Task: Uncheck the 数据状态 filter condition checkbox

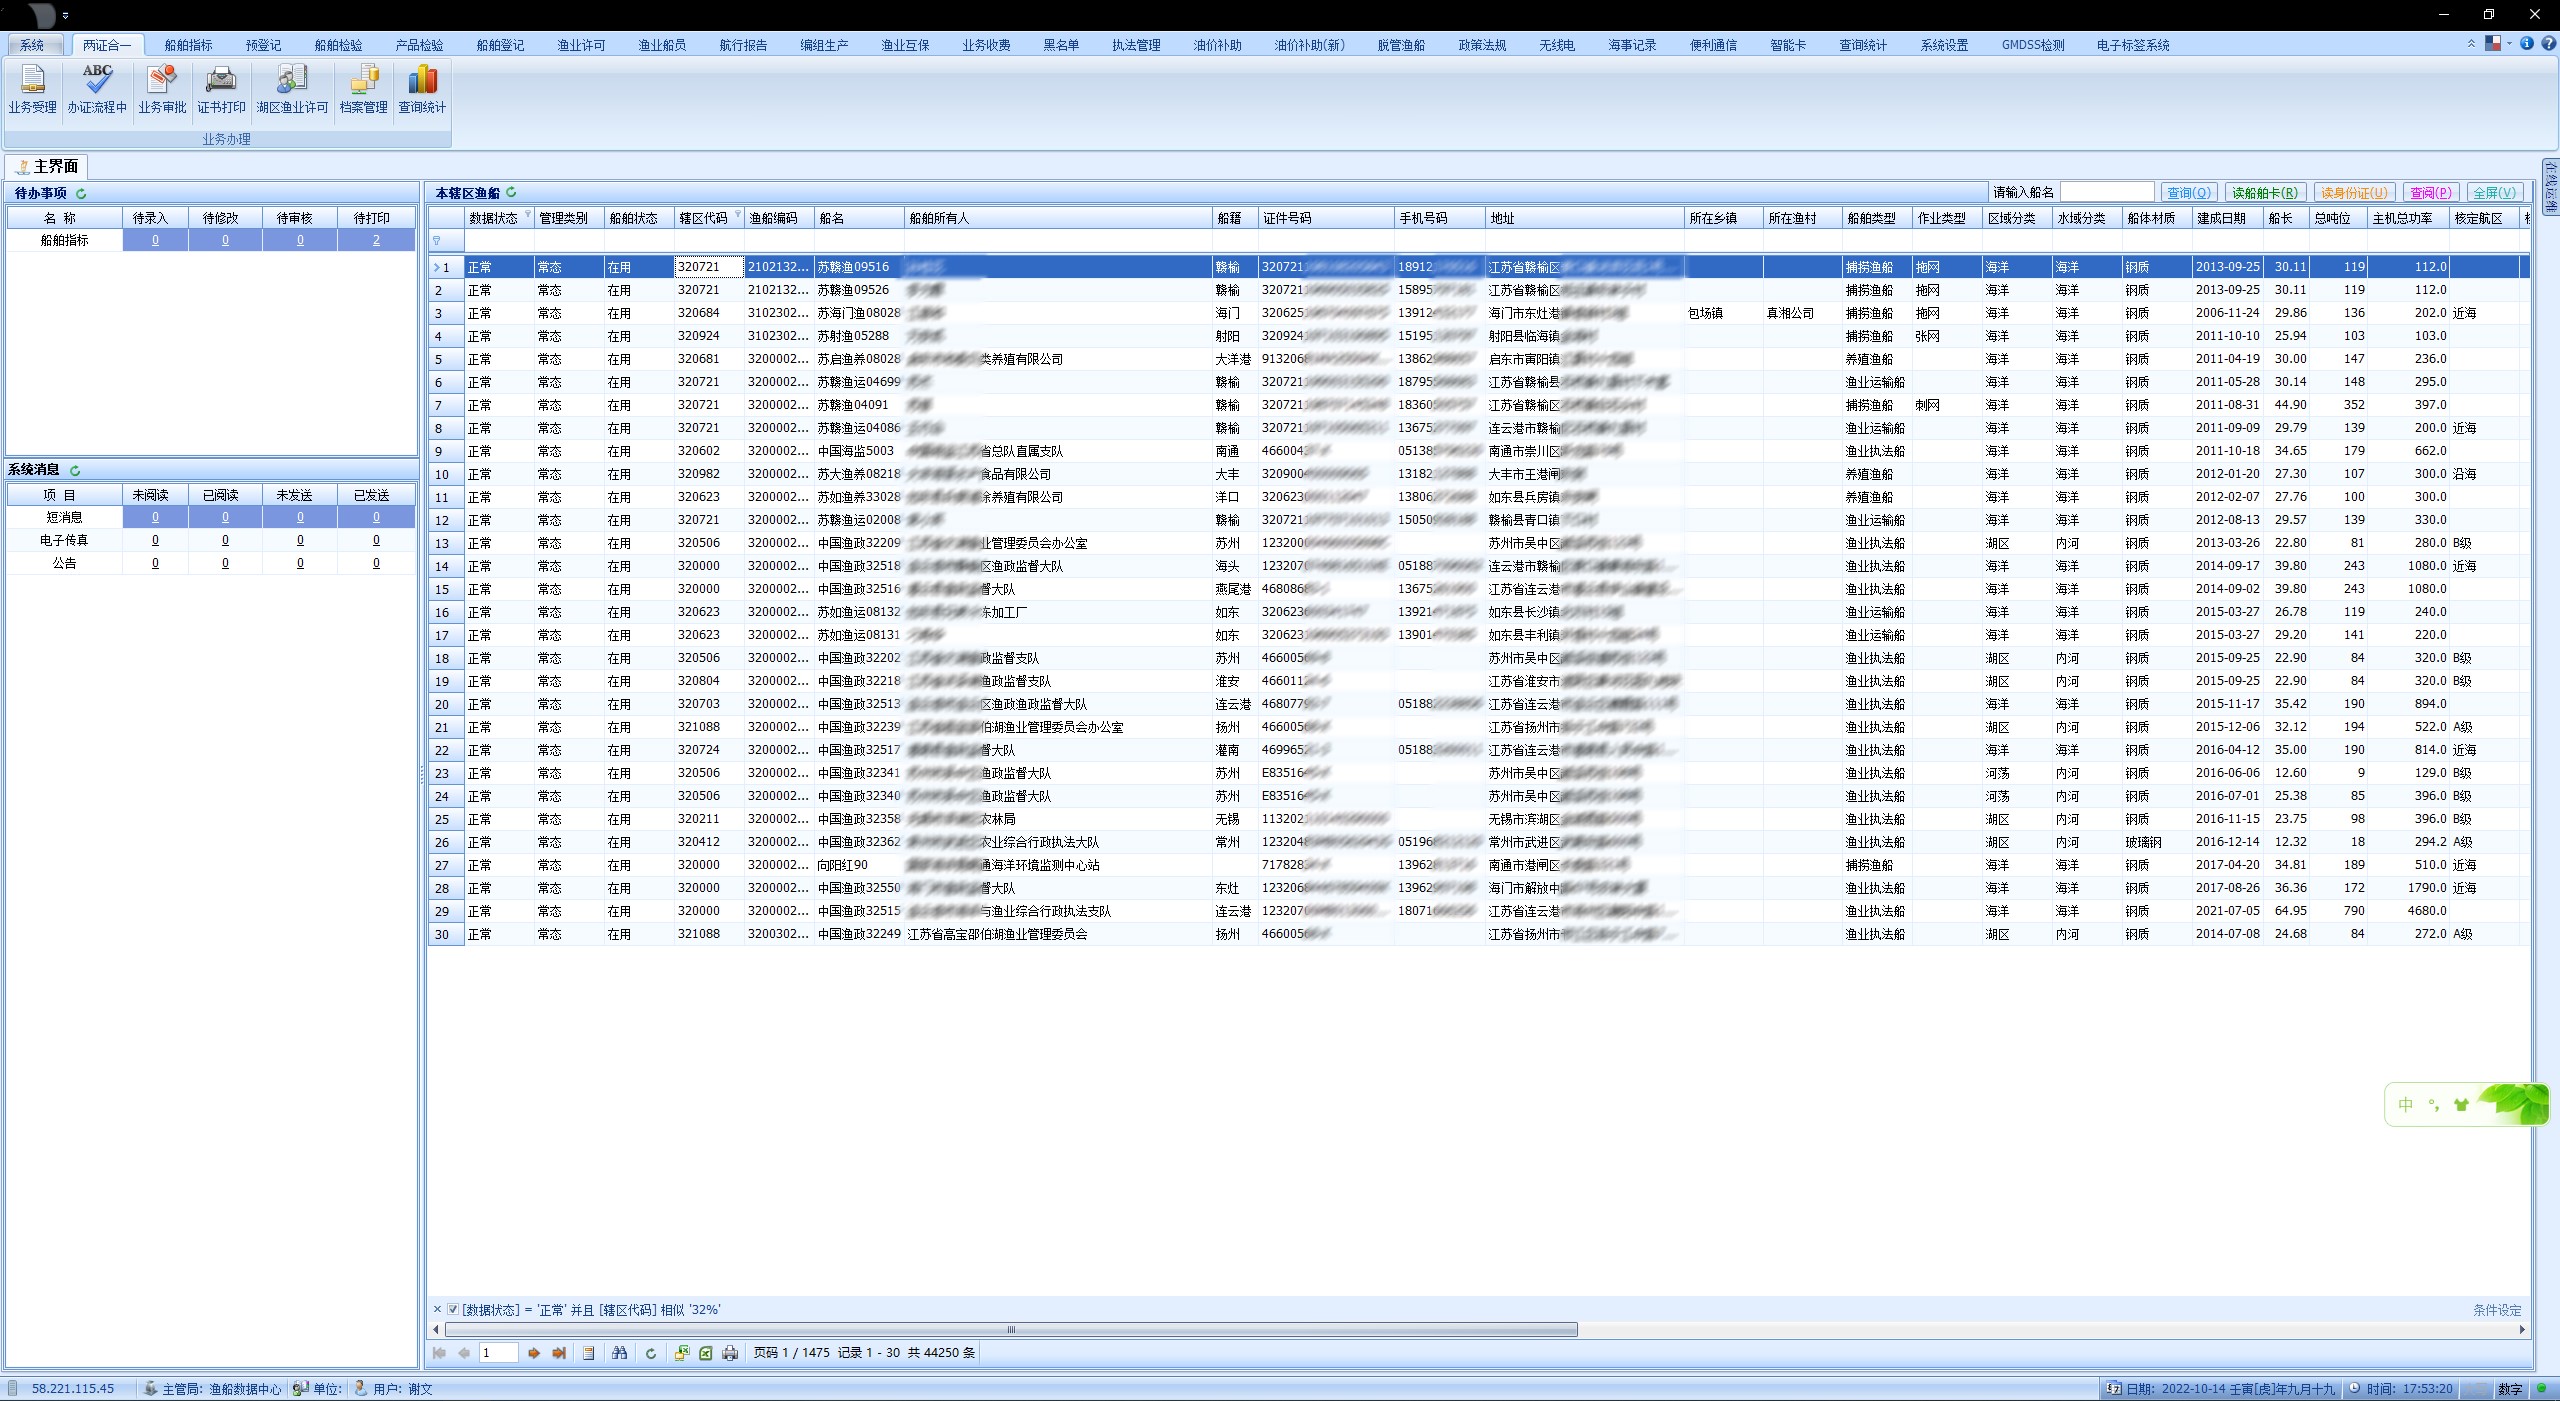Action: click(x=453, y=1309)
